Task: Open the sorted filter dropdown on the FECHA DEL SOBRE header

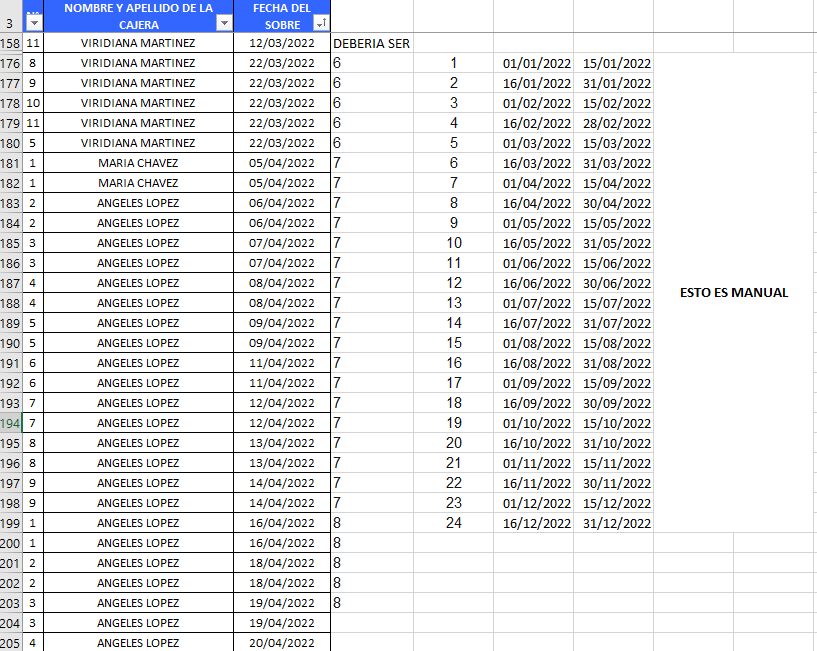Action: click(x=320, y=23)
